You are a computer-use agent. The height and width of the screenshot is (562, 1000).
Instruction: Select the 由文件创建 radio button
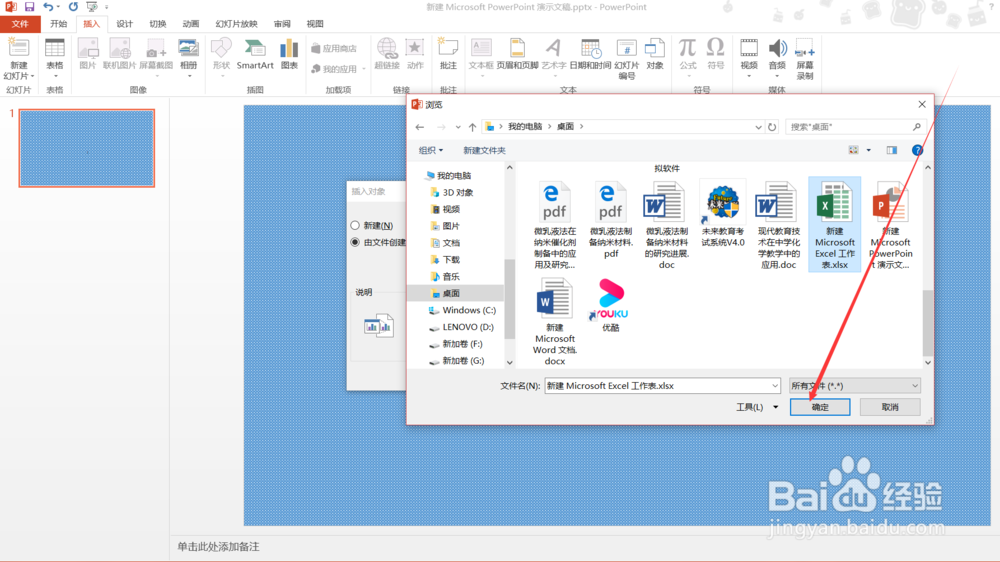point(355,242)
